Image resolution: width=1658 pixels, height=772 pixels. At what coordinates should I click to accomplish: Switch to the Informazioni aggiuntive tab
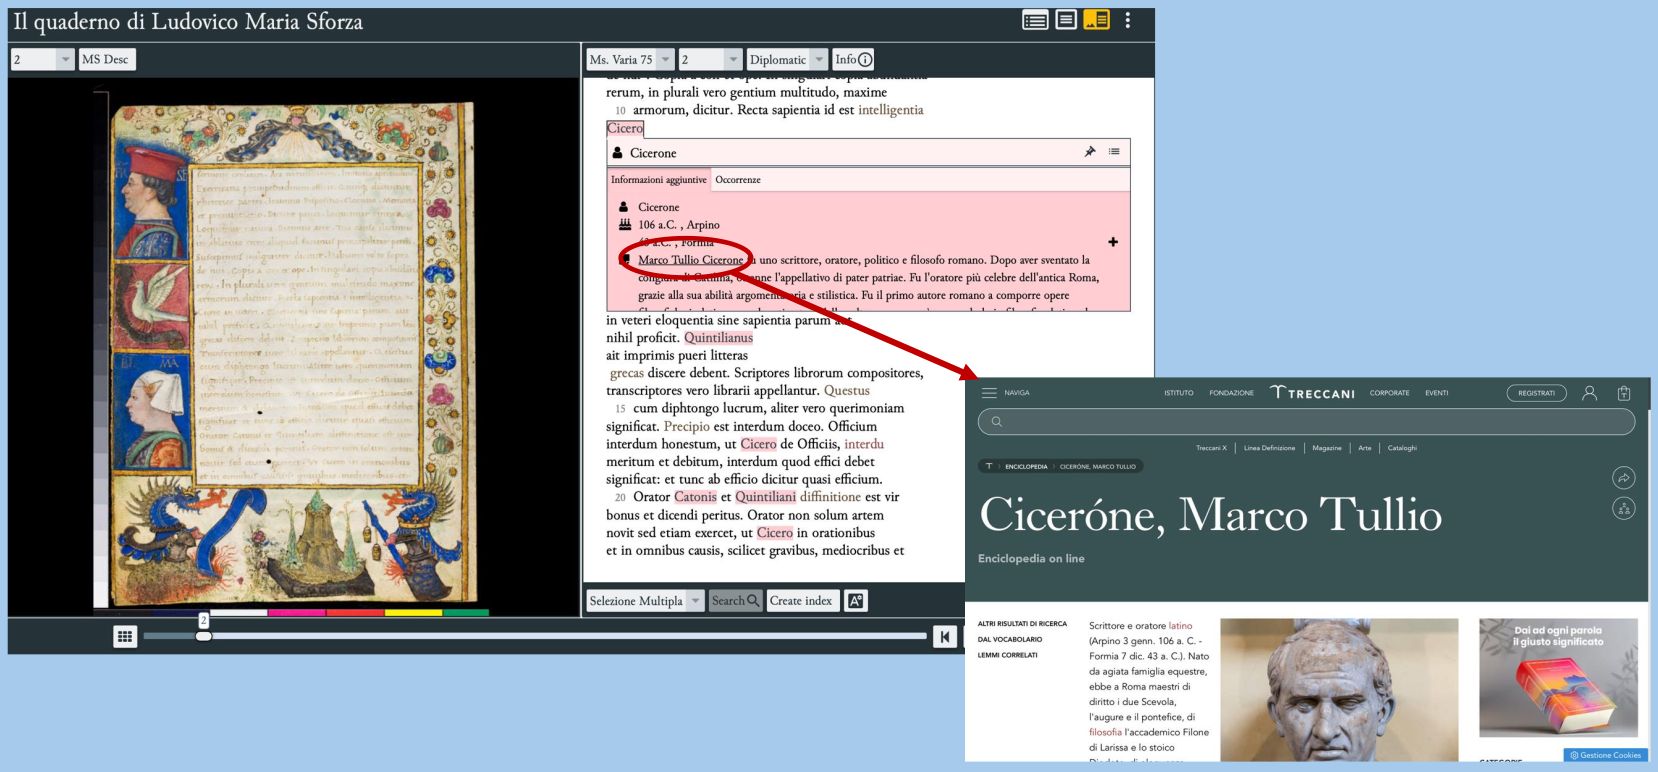coord(659,180)
